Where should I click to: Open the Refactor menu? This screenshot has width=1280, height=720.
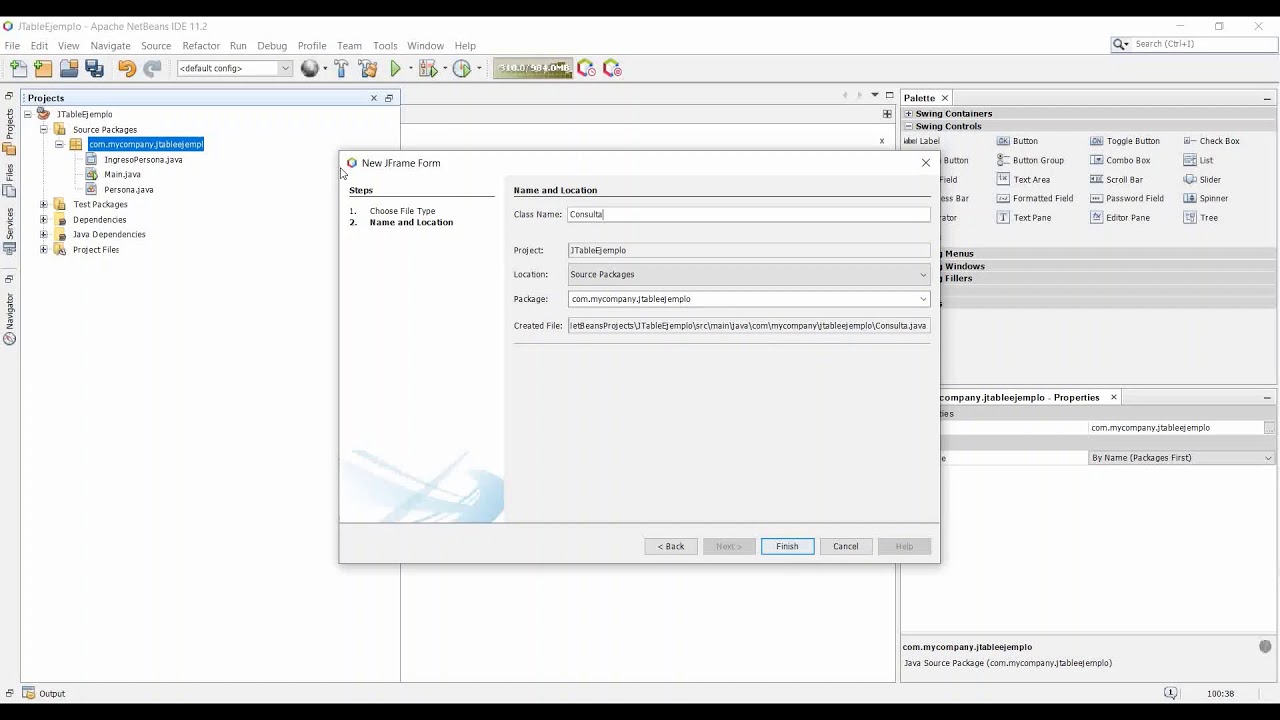(x=201, y=45)
